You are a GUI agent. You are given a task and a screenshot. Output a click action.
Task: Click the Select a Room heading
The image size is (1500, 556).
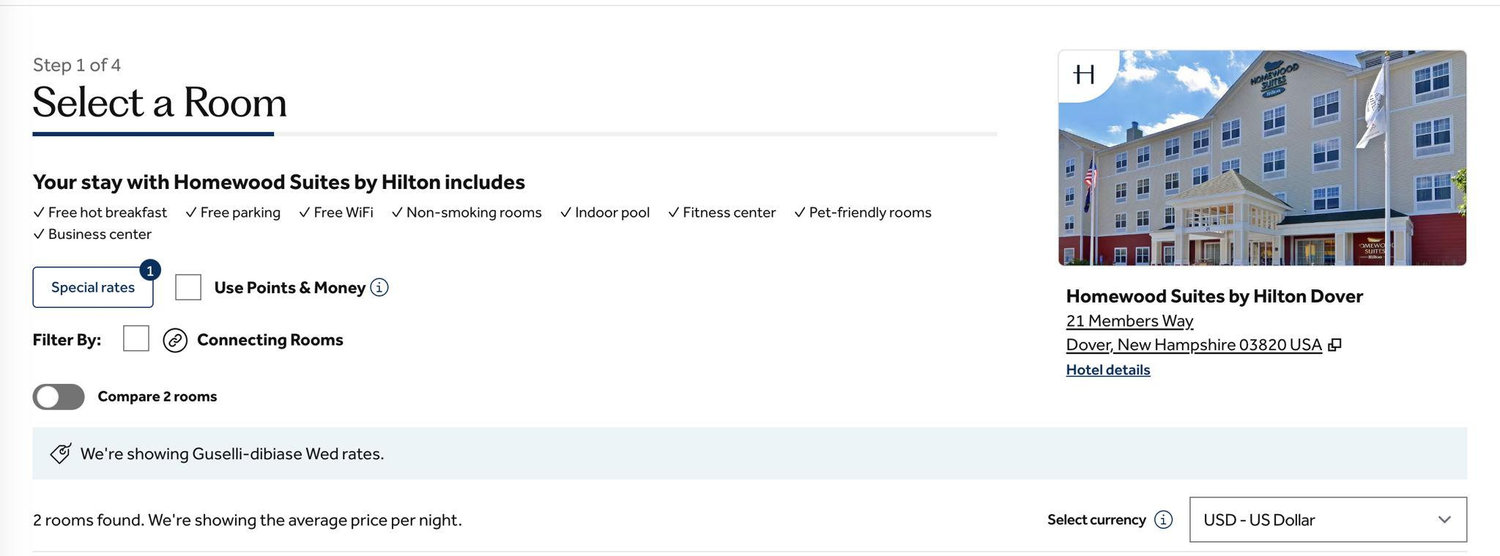[x=160, y=102]
